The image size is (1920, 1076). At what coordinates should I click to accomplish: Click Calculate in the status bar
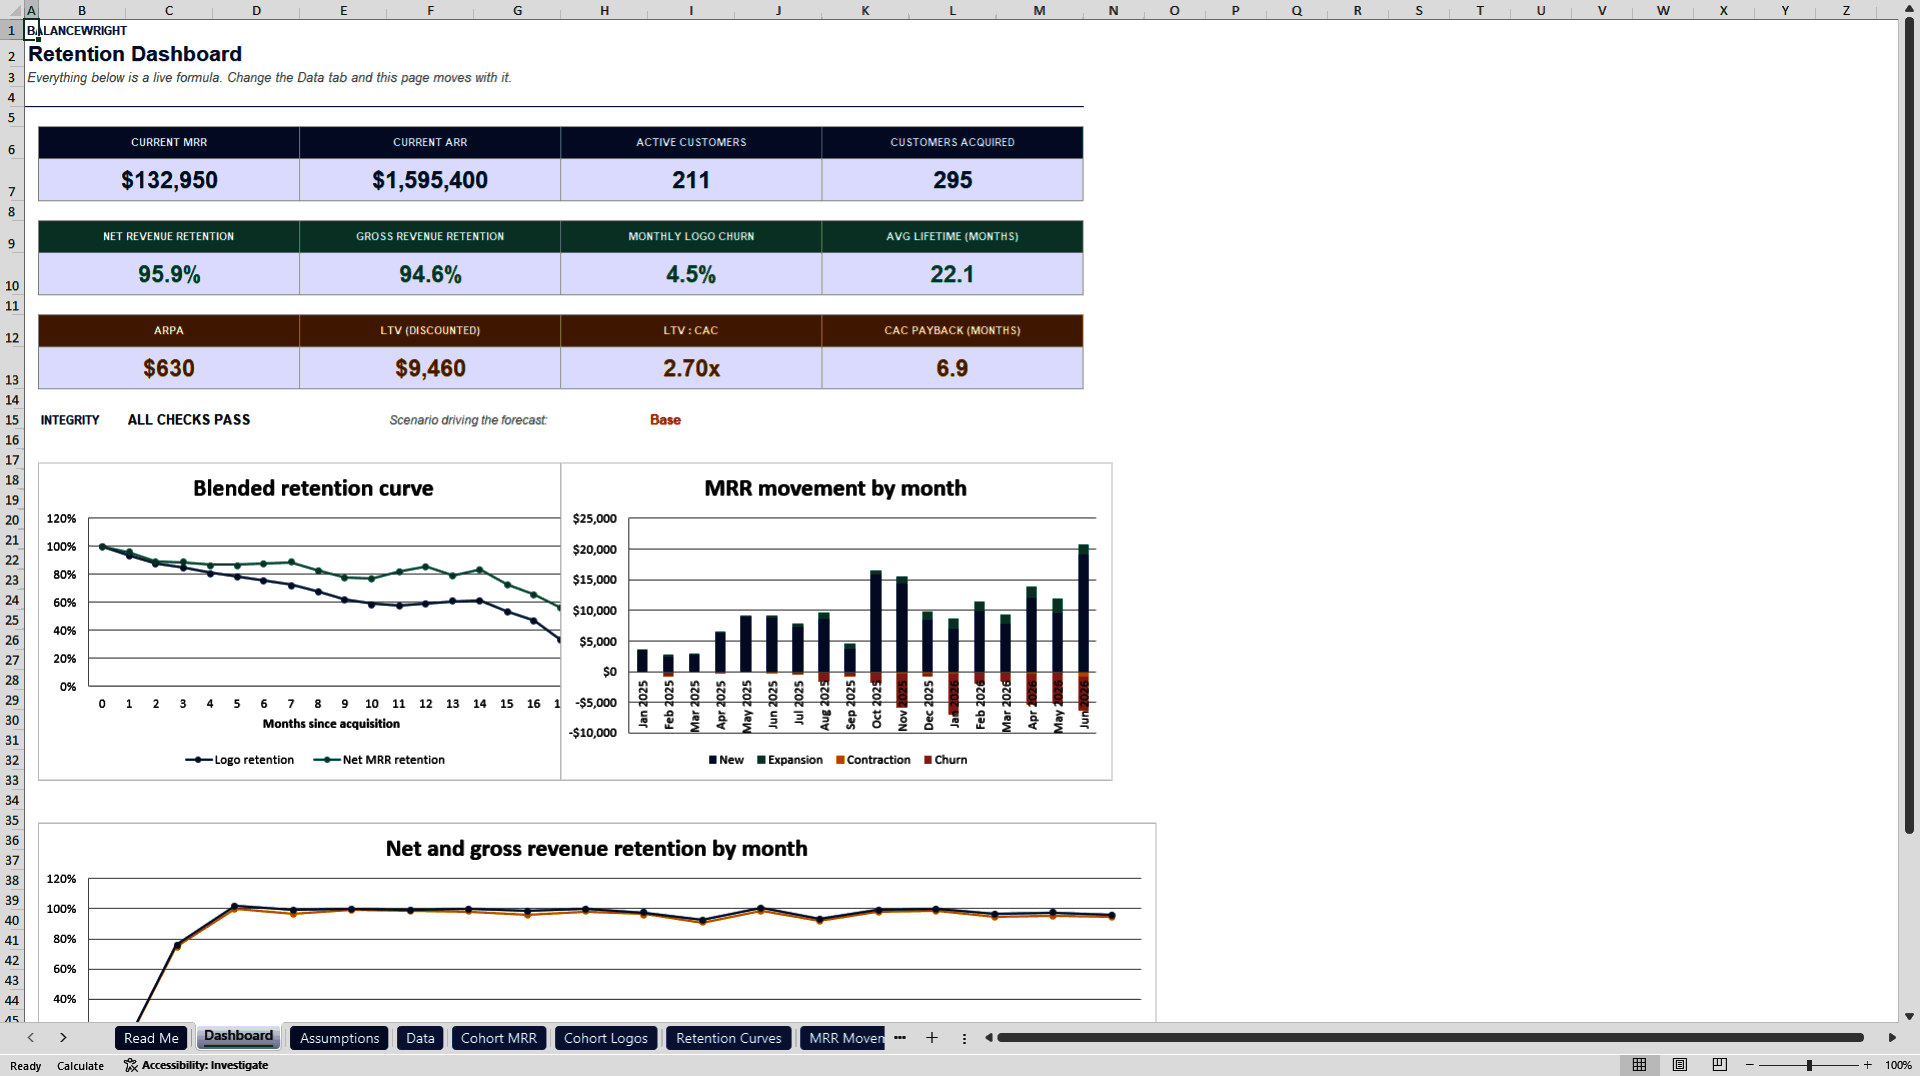(80, 1066)
